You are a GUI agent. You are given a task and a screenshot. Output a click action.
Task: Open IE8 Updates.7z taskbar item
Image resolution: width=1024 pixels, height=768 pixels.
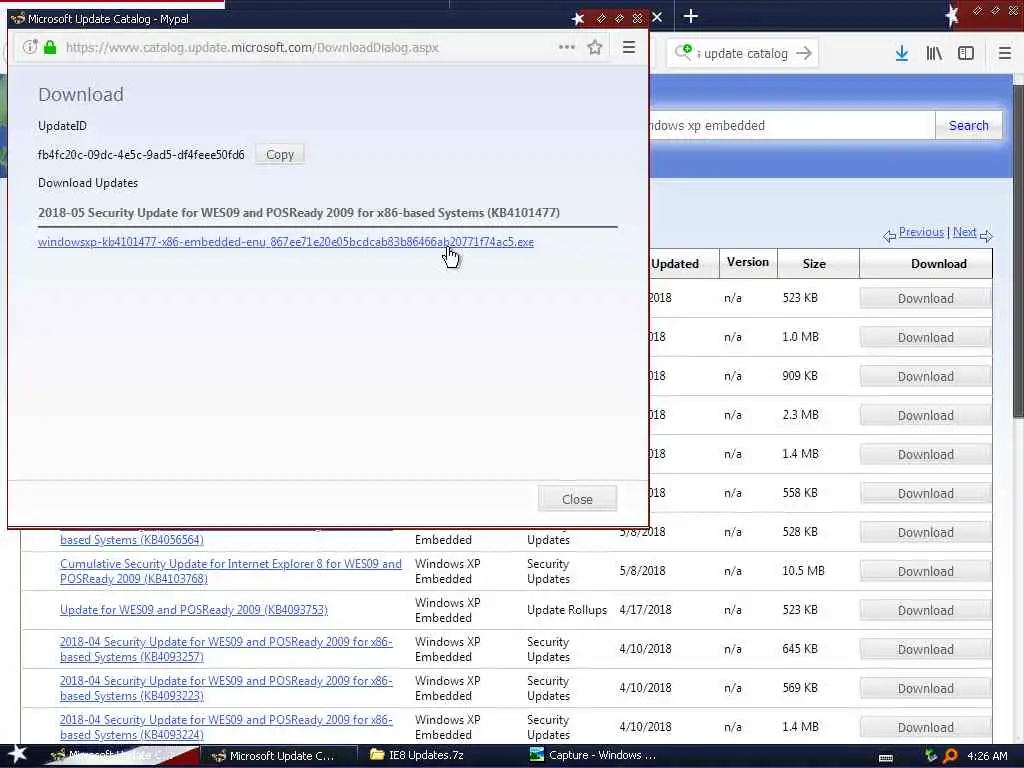(418, 756)
